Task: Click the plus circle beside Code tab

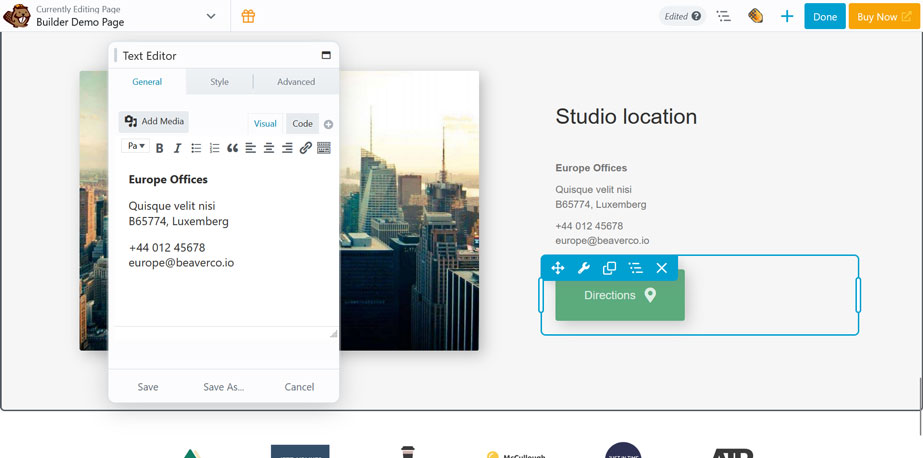Action: [328, 124]
